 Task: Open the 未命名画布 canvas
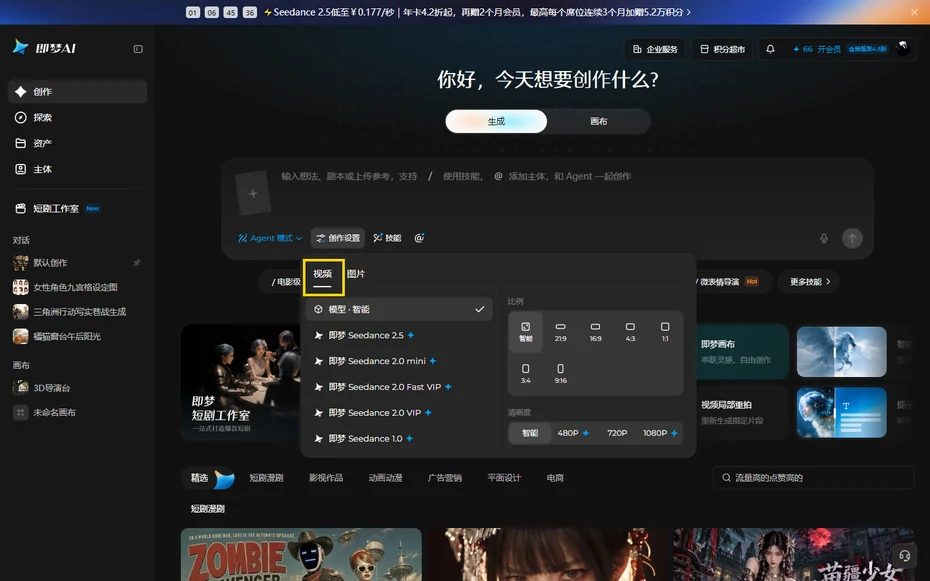pos(77,413)
